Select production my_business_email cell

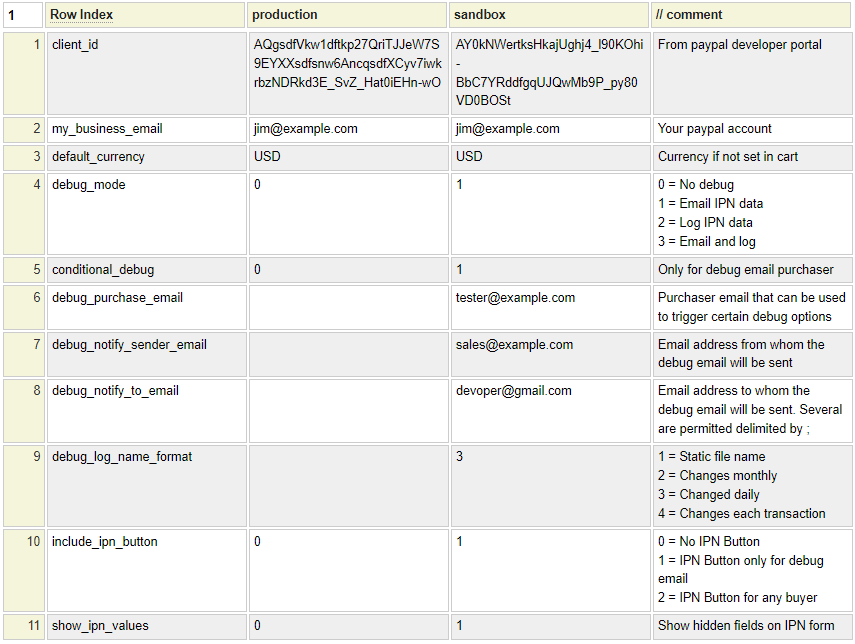(346, 129)
